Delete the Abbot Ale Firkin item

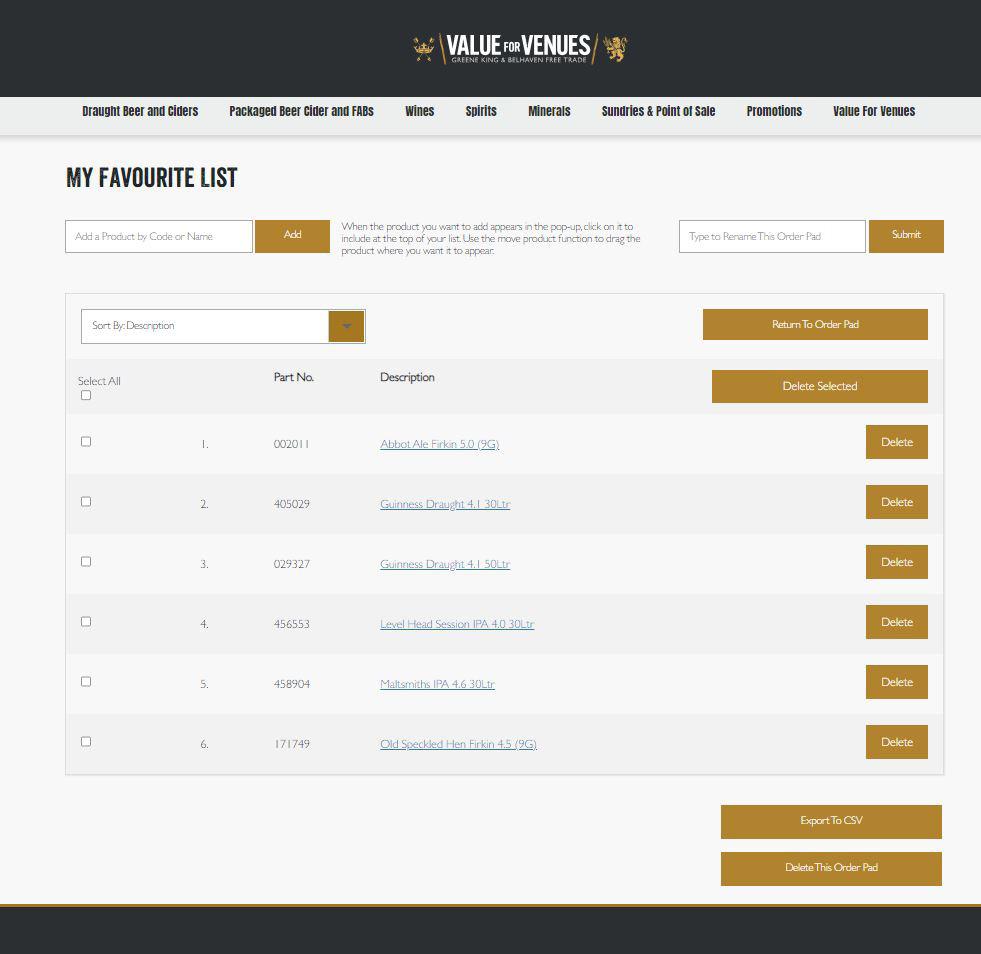[x=897, y=442]
